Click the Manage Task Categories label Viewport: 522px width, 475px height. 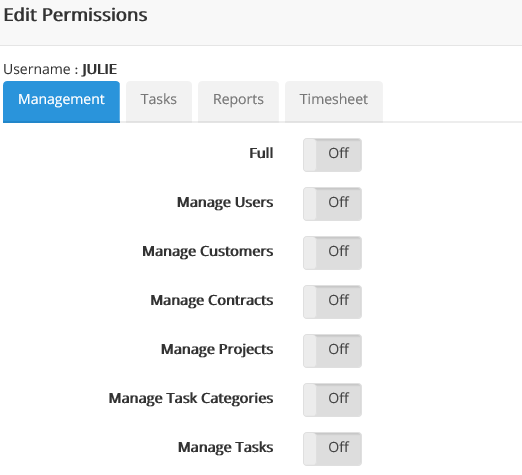191,398
